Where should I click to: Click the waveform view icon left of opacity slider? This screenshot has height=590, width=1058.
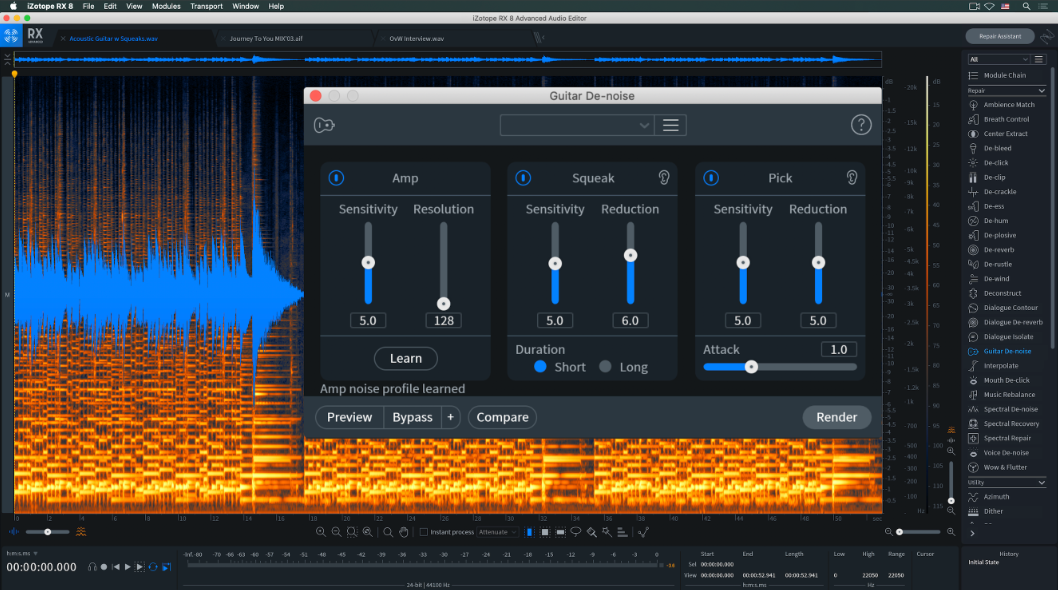(14, 532)
